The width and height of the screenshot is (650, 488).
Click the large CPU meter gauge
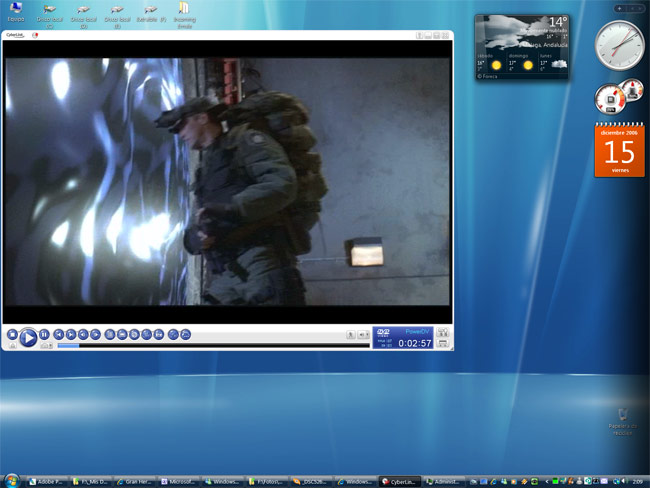coord(610,99)
